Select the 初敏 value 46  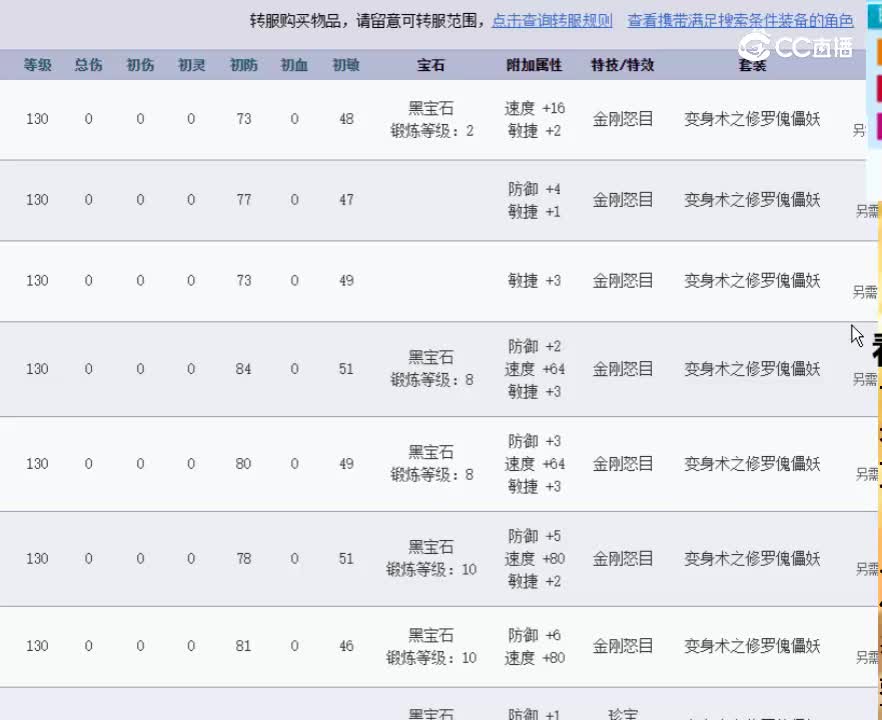(x=346, y=646)
